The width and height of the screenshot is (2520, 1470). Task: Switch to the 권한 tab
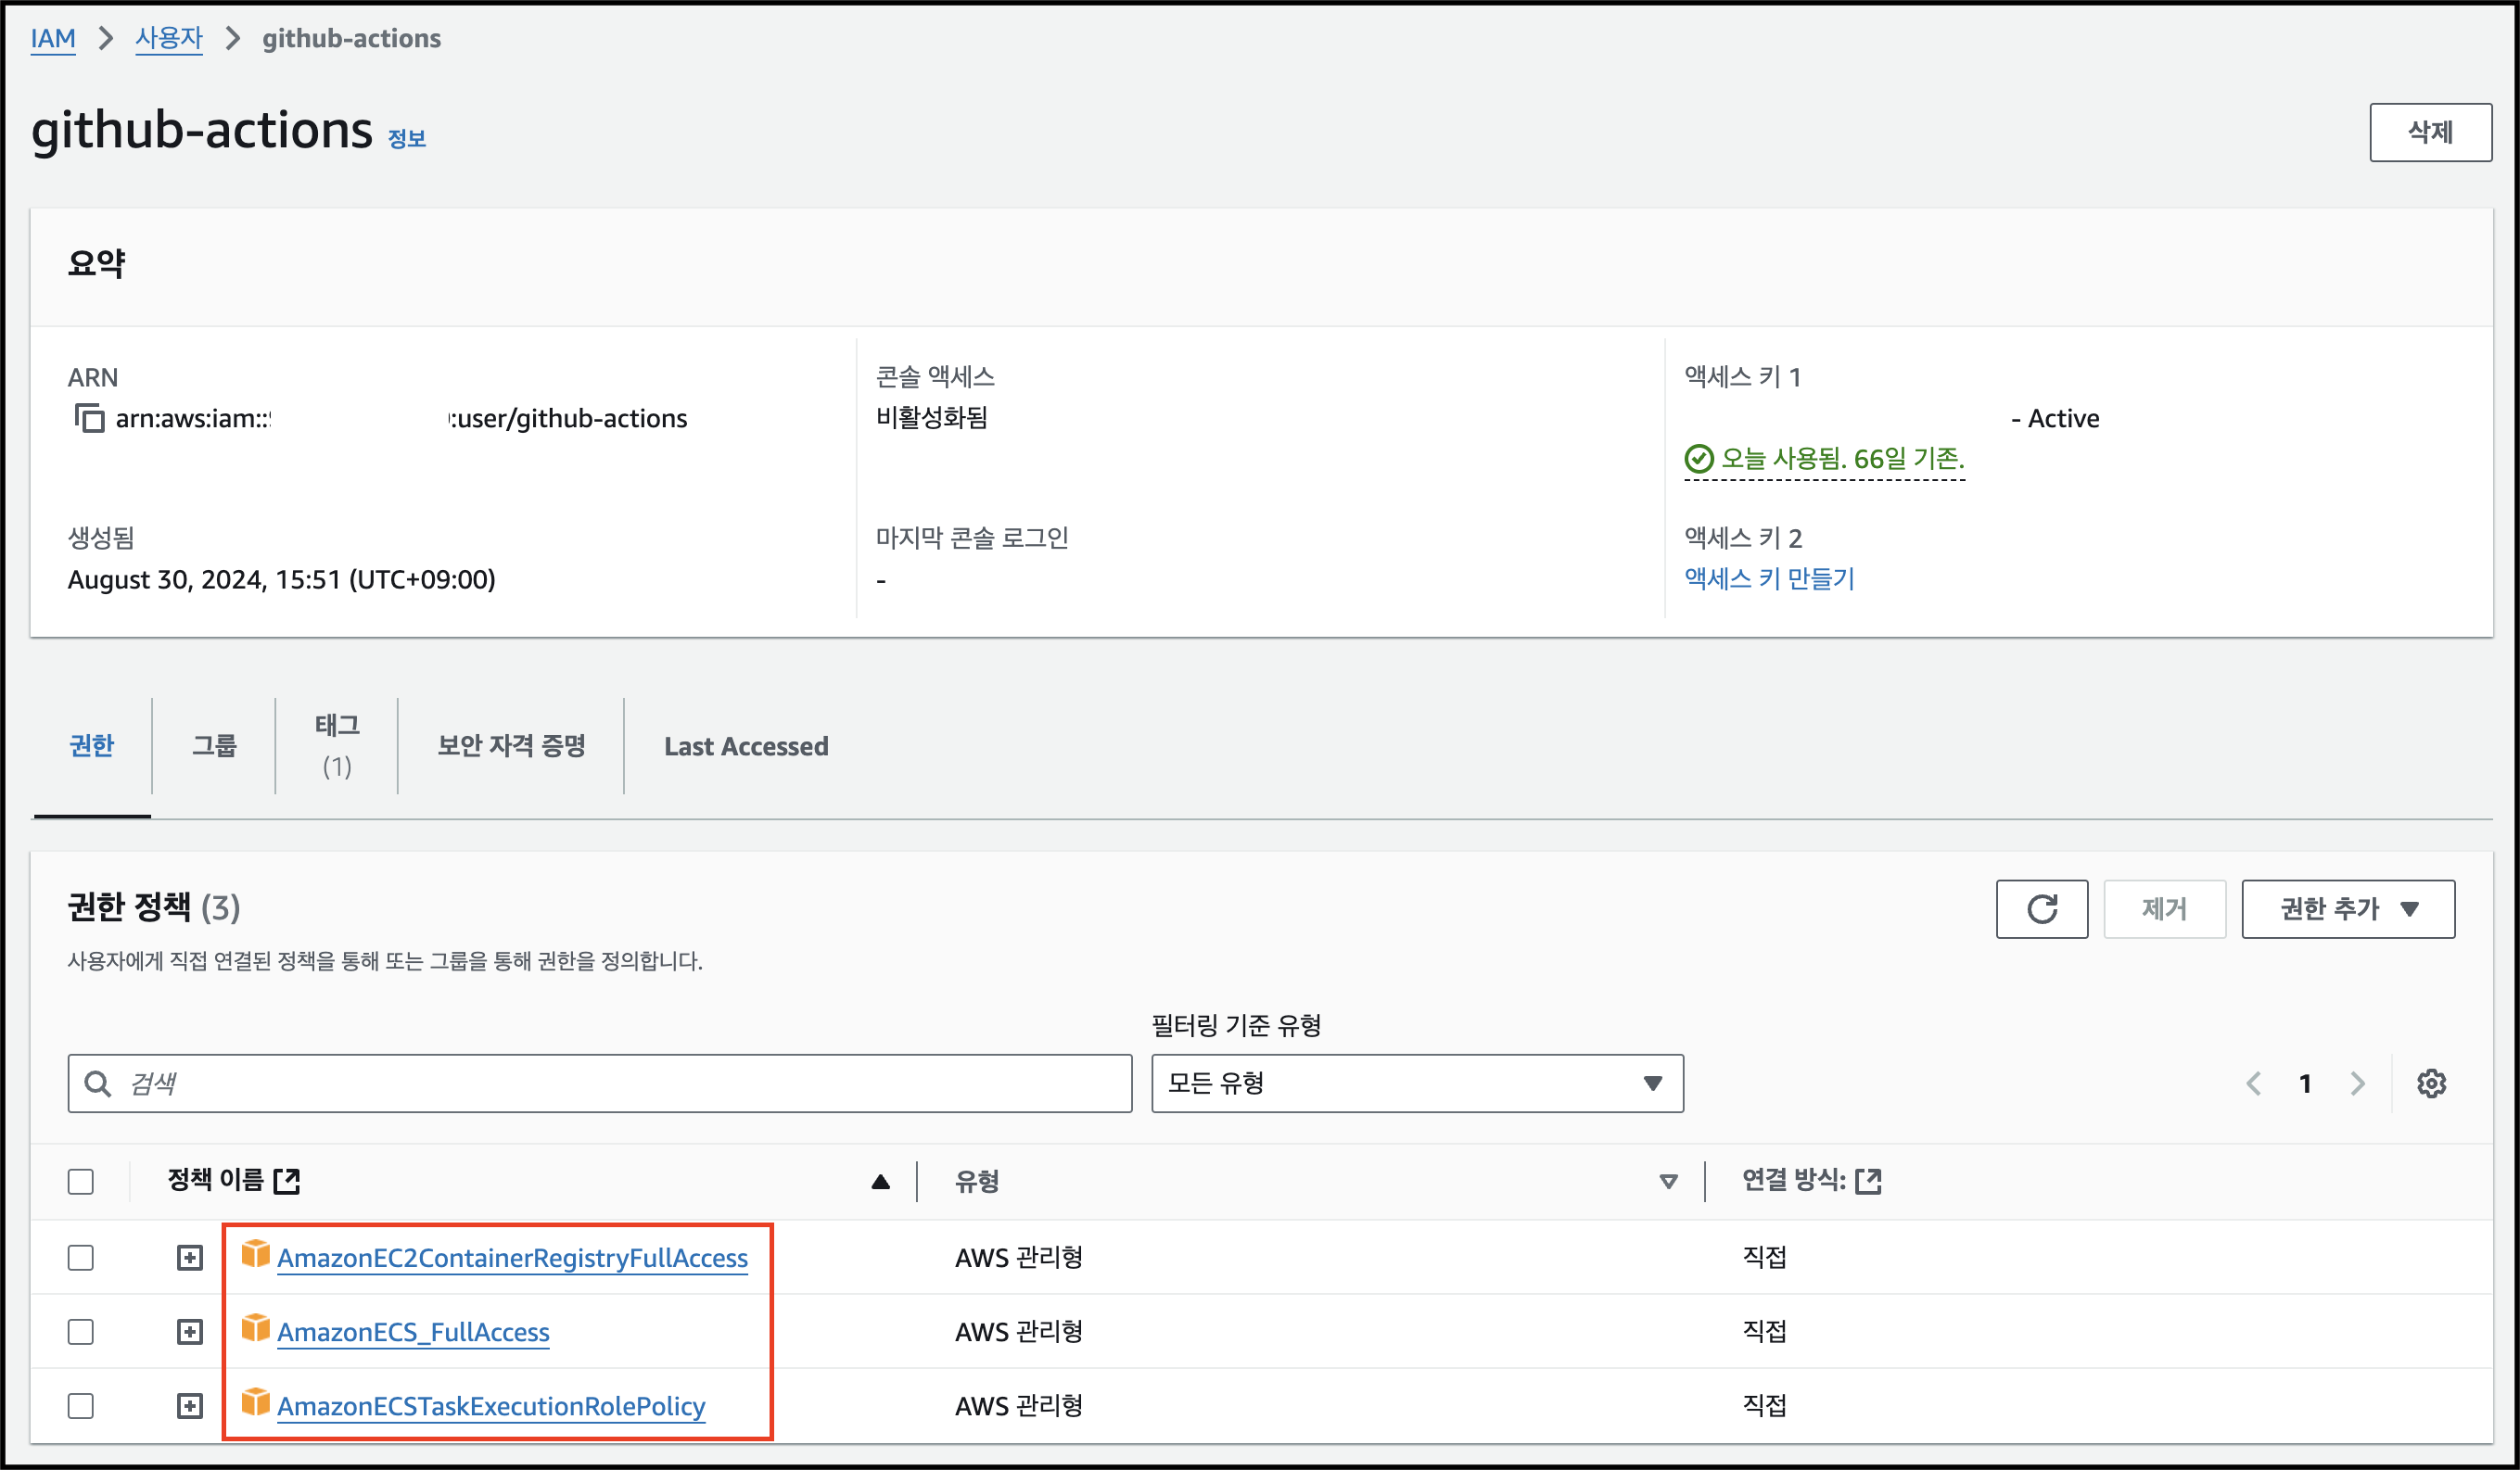point(92,746)
